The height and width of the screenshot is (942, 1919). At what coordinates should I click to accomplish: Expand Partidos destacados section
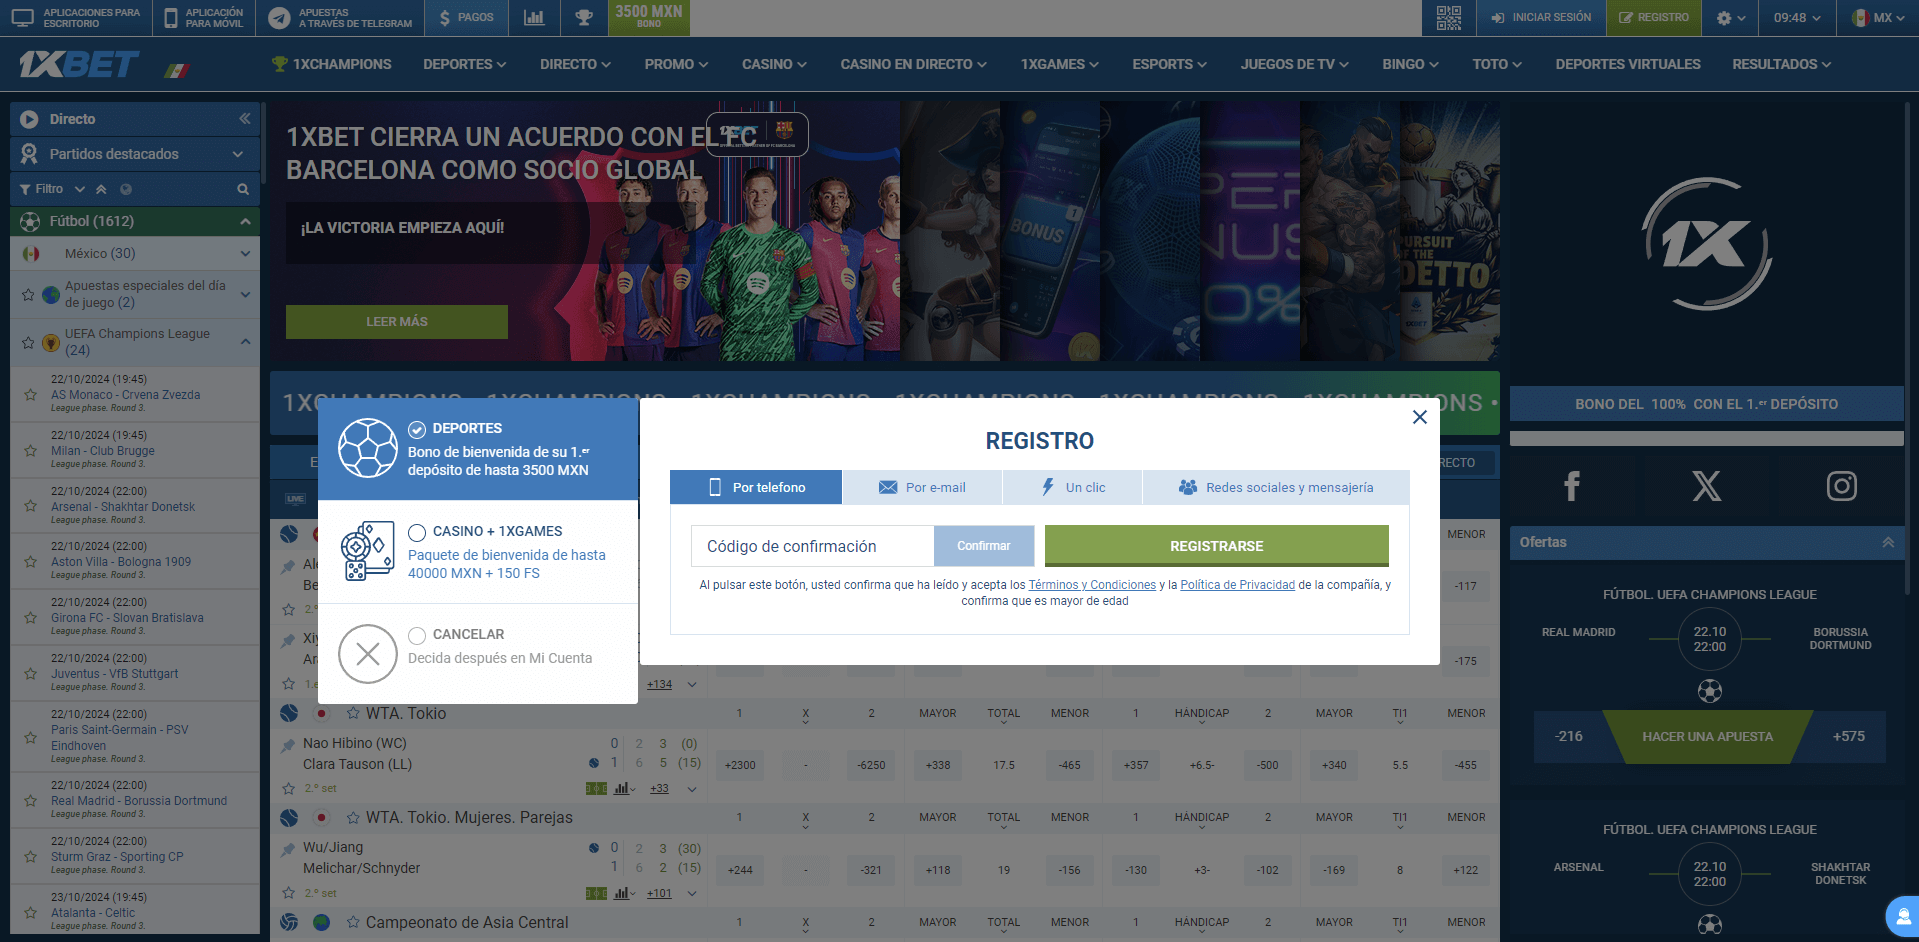pos(135,154)
